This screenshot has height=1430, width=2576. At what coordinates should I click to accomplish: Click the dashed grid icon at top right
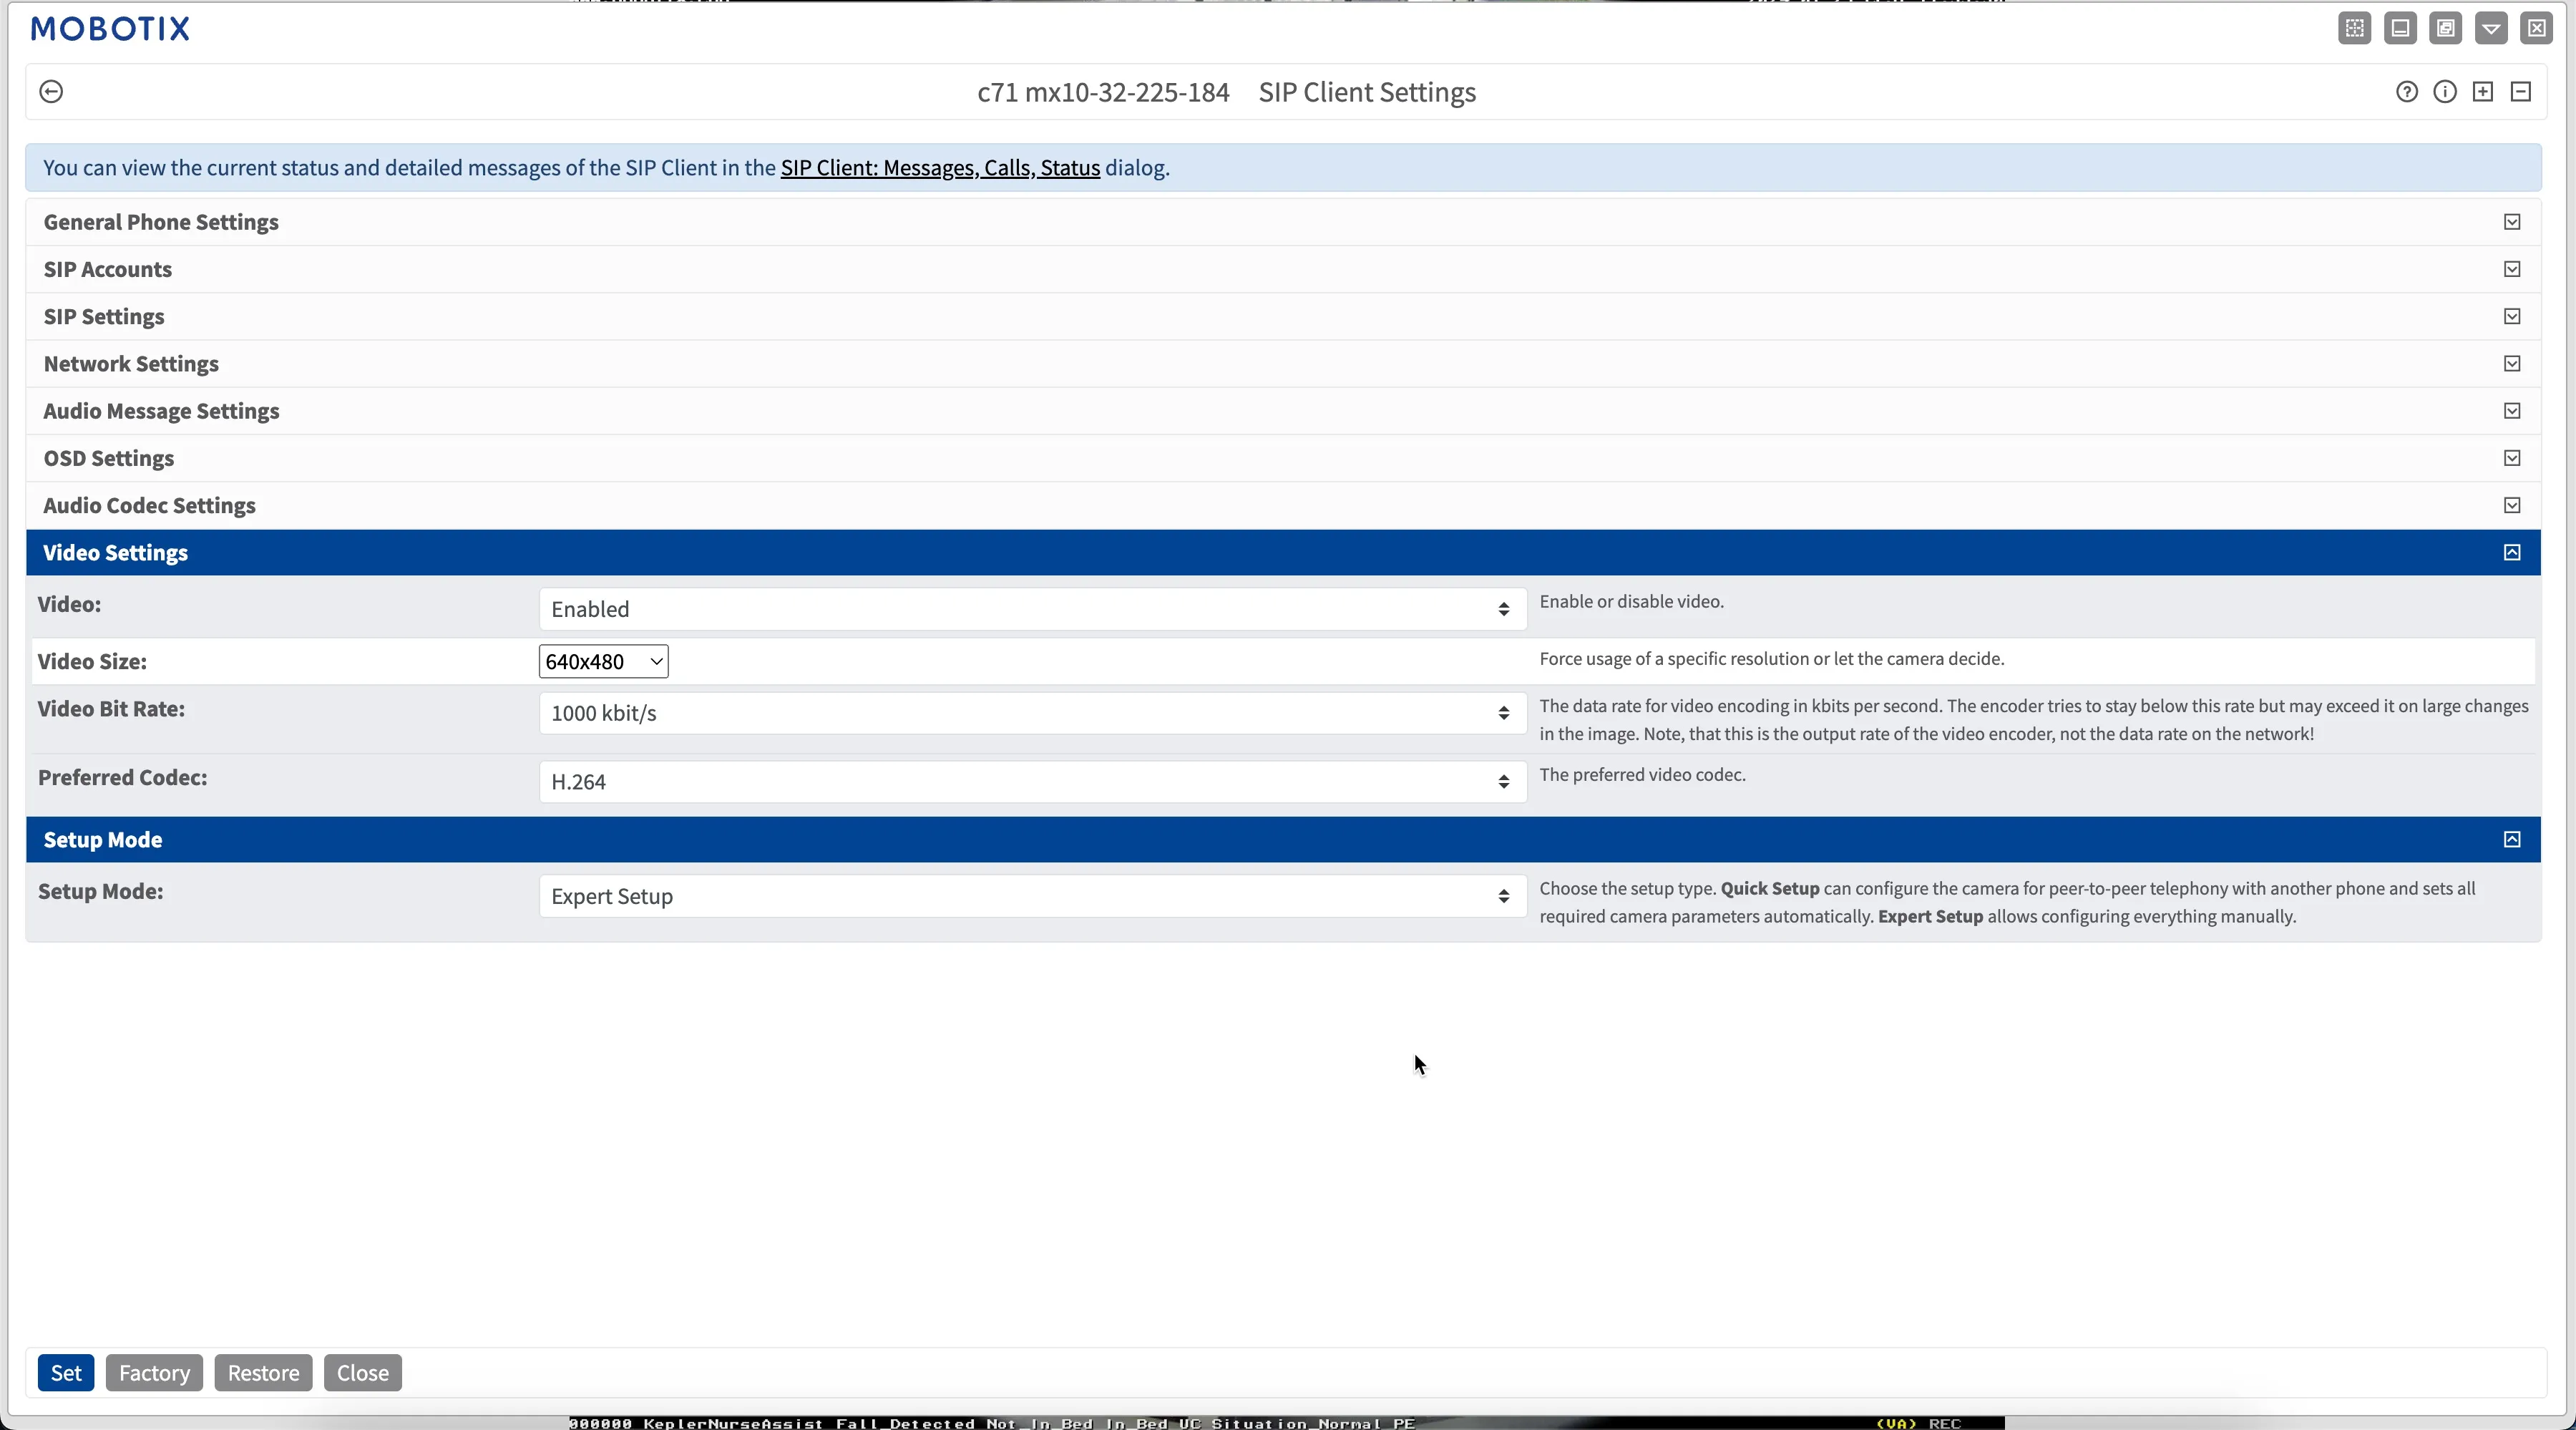2355,28
